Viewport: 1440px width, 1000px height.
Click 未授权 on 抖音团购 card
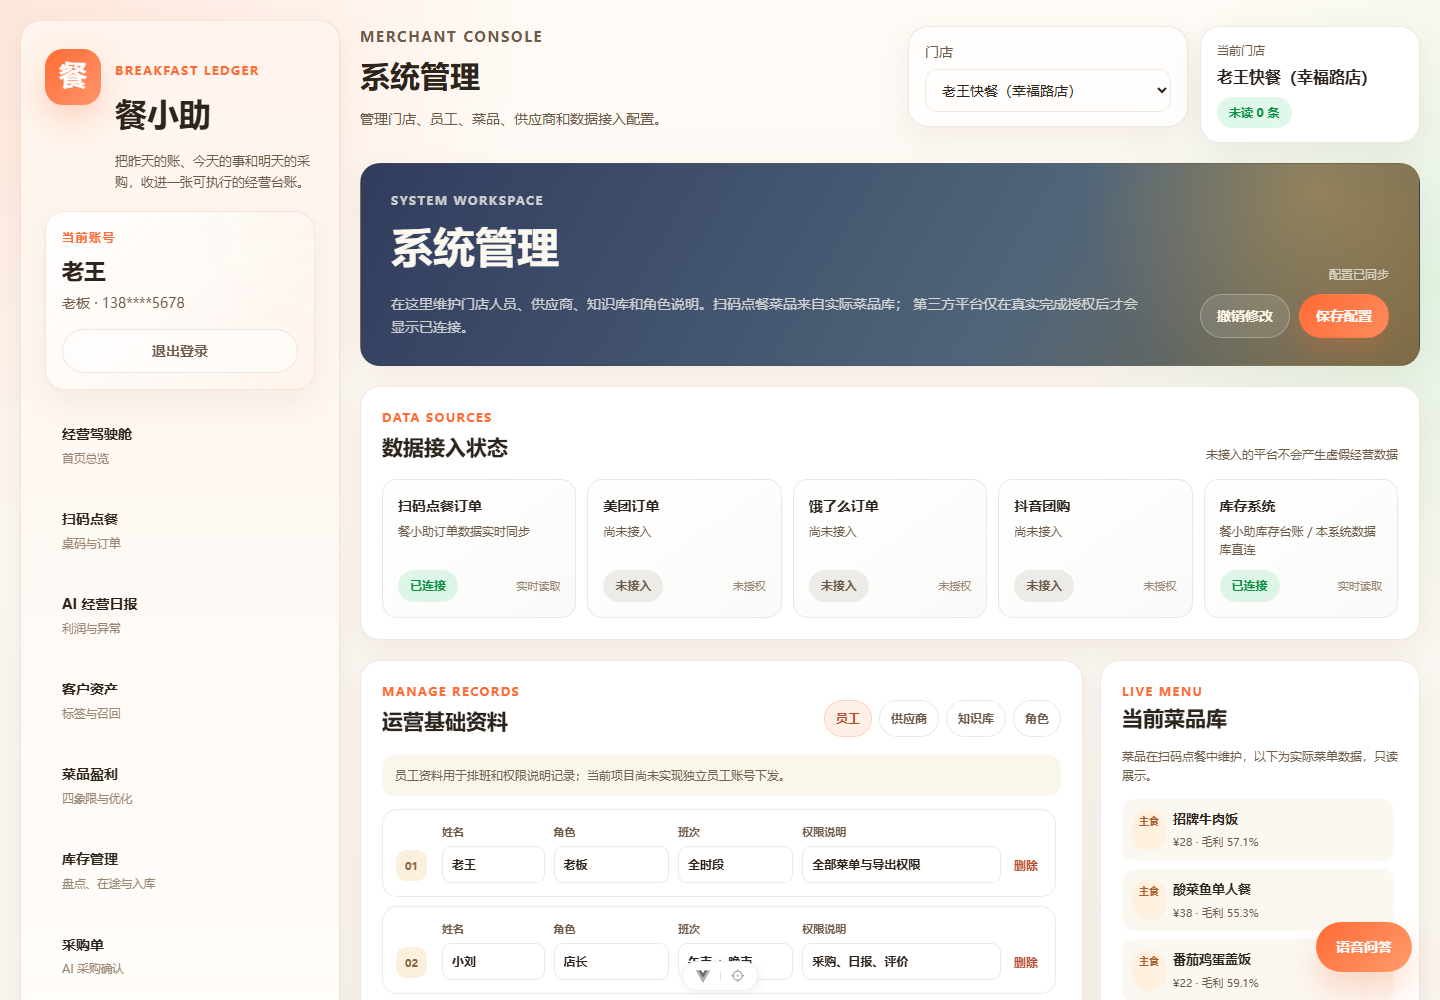click(x=1160, y=586)
